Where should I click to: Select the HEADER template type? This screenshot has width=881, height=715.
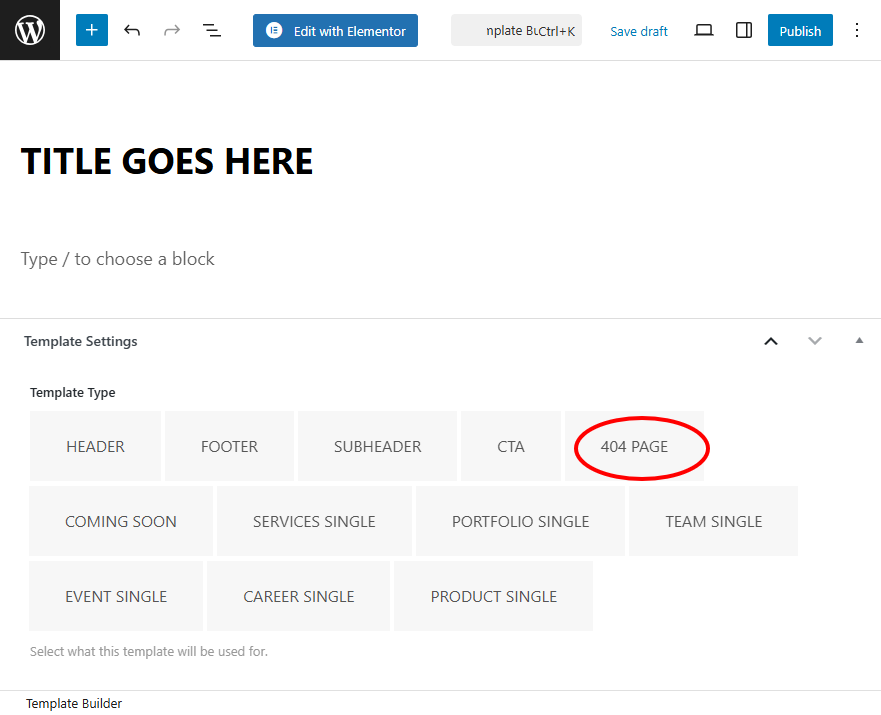coord(95,446)
